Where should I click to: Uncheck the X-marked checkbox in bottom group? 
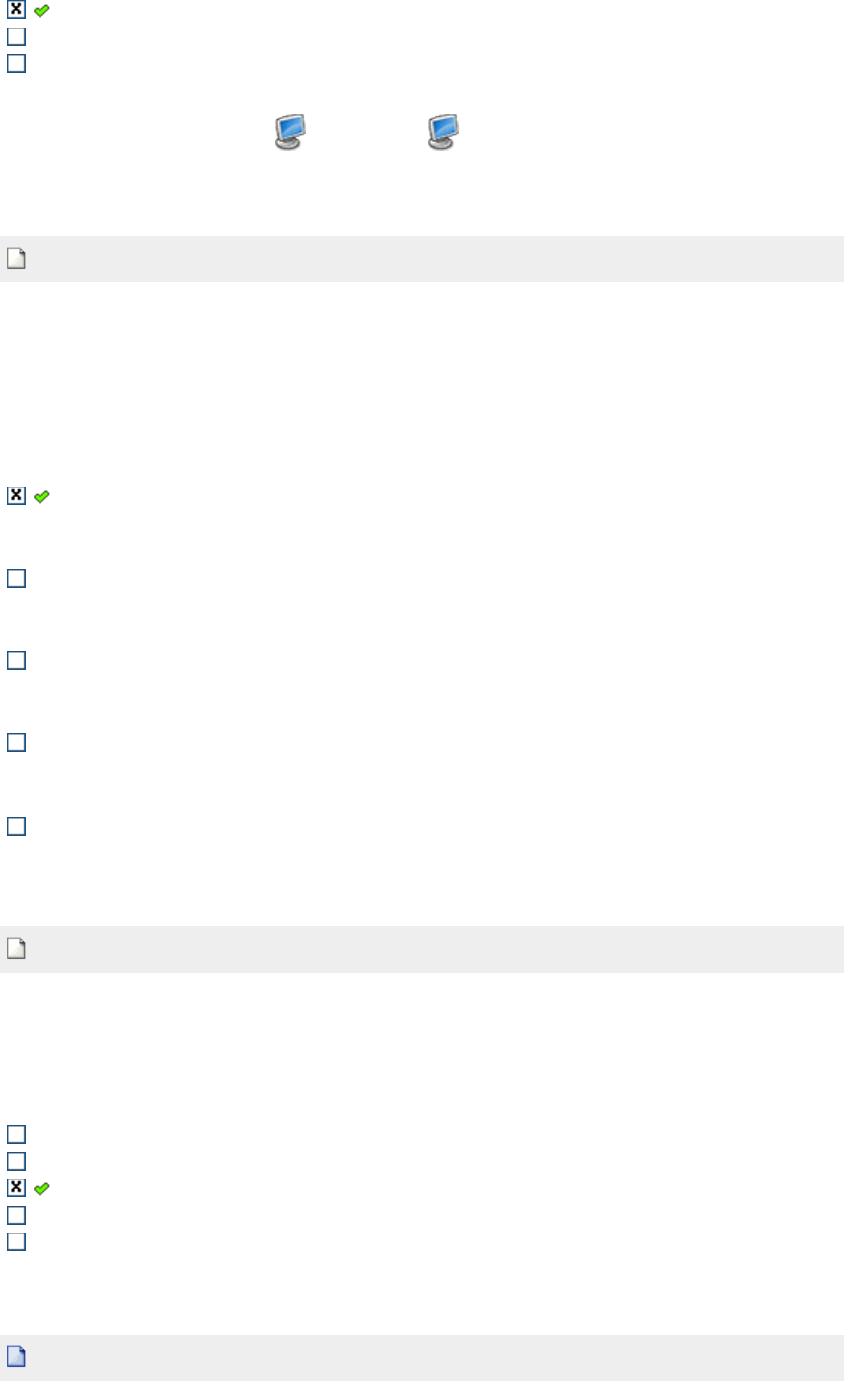[x=16, y=1188]
